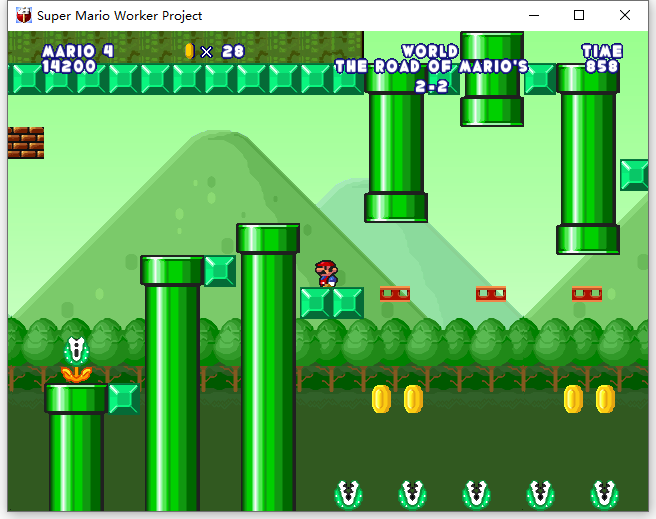Click the middle piranha plant in the bottom row
Screen dimensions: 656x519
pyautogui.click(x=477, y=495)
